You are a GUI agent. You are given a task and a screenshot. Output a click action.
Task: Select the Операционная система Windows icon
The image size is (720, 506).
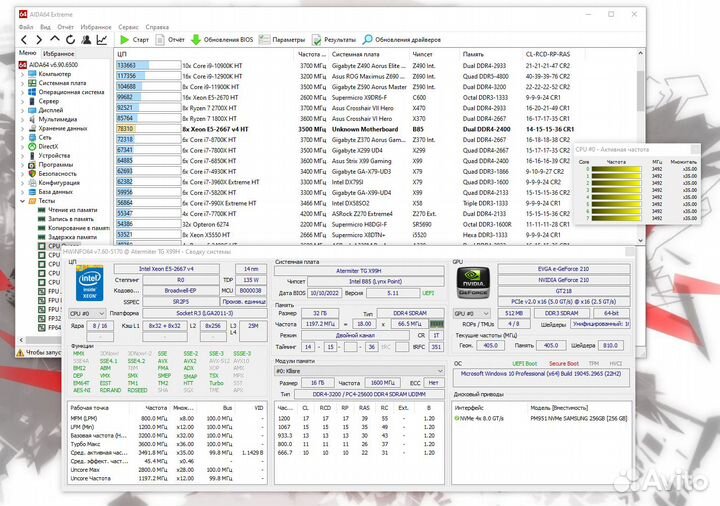click(32, 92)
